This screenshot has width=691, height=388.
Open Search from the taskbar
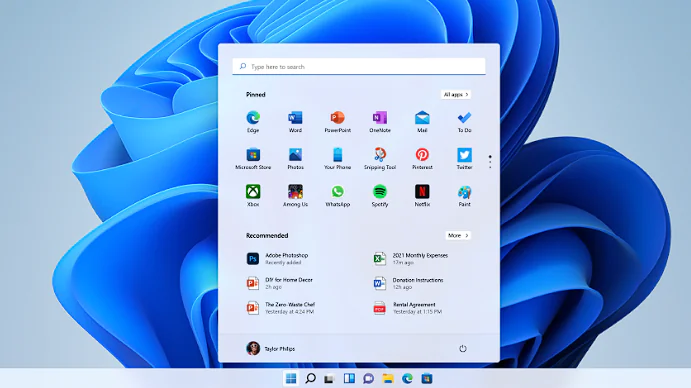(x=310, y=378)
